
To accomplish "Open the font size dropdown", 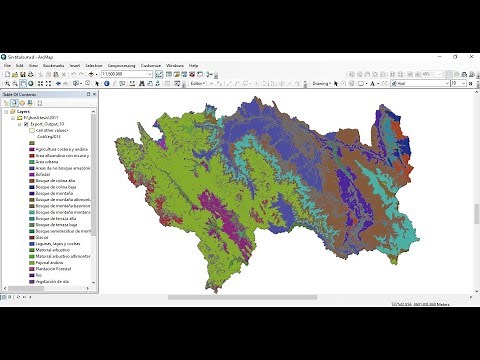I will tap(464, 83).
